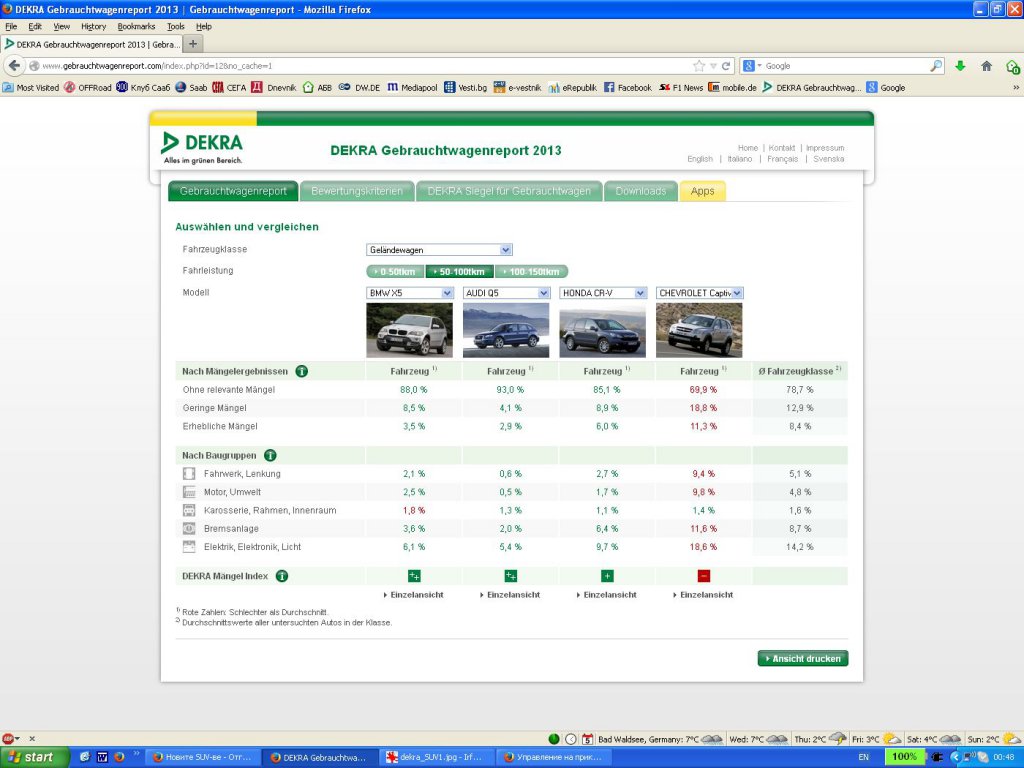1024x768 pixels.
Task: Open the Fahrzeugklasse Geländewagen dropdown
Action: pyautogui.click(x=439, y=250)
